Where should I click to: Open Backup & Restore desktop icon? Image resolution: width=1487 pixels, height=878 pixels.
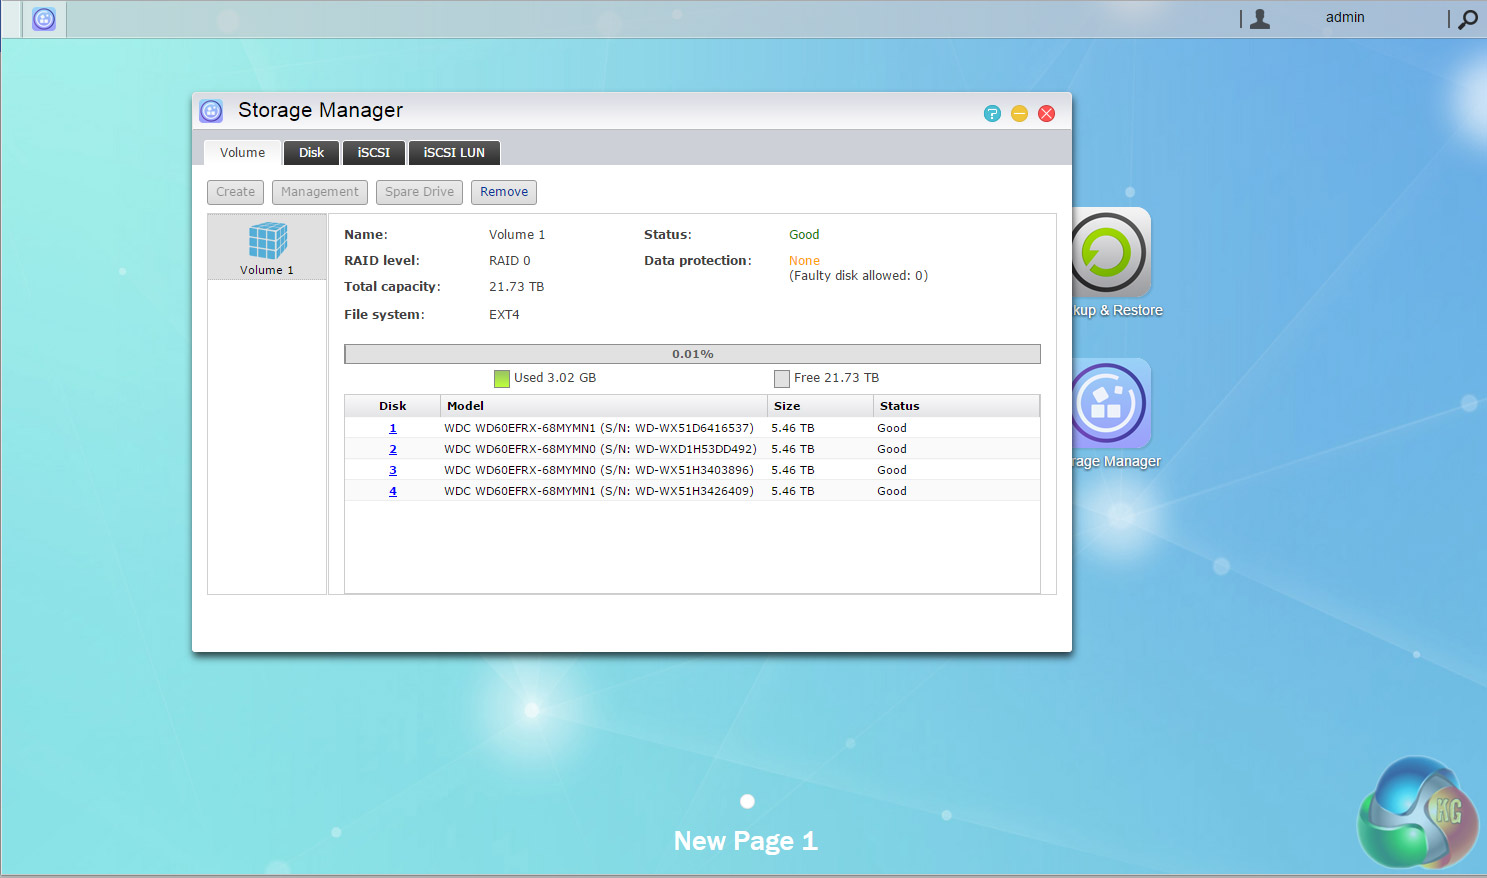click(x=1111, y=252)
